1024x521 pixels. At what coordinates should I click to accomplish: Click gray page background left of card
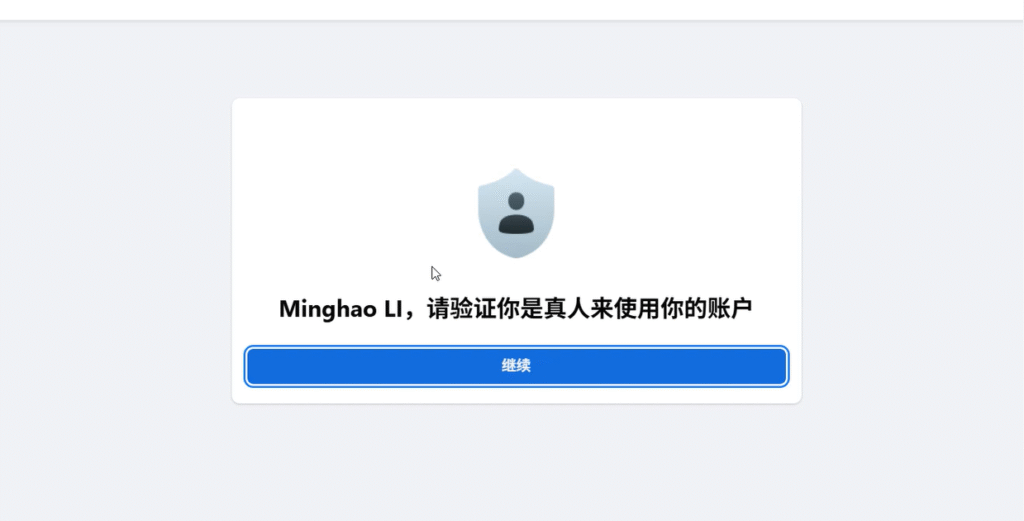[116, 261]
